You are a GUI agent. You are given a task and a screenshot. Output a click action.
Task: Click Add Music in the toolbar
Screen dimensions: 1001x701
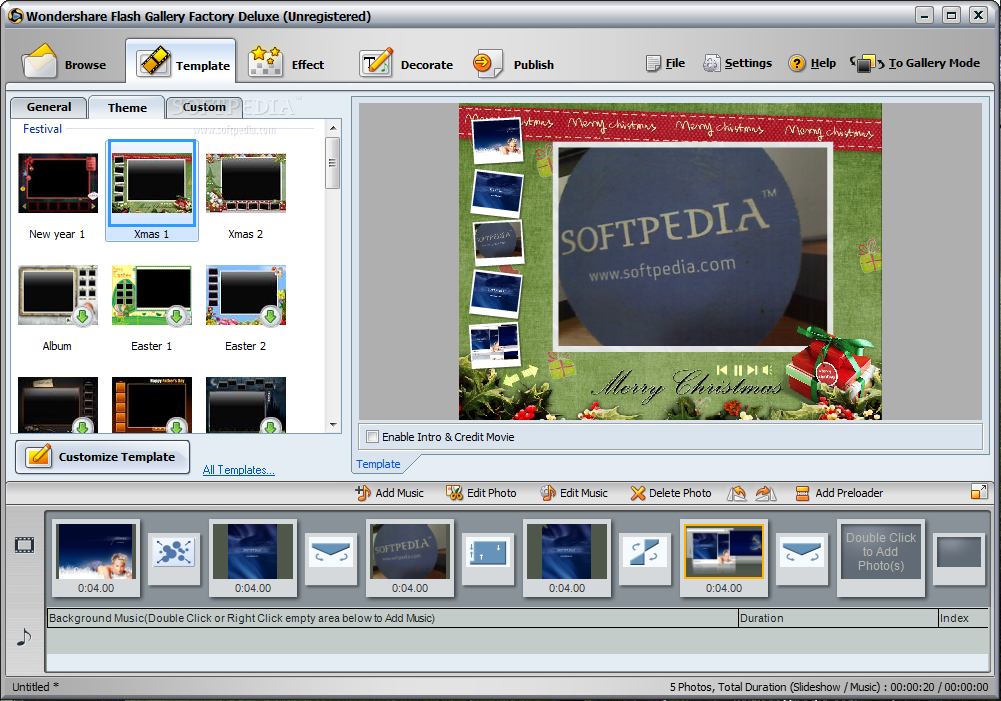point(389,493)
